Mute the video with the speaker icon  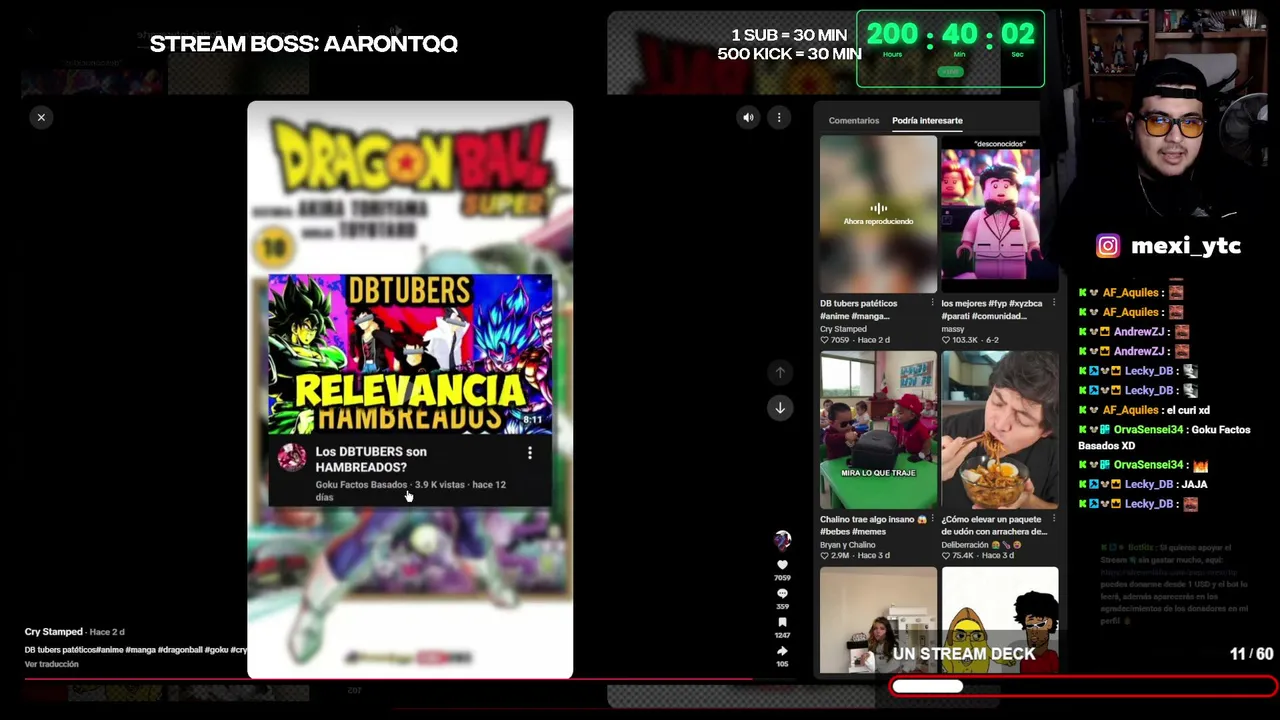pyautogui.click(x=748, y=118)
